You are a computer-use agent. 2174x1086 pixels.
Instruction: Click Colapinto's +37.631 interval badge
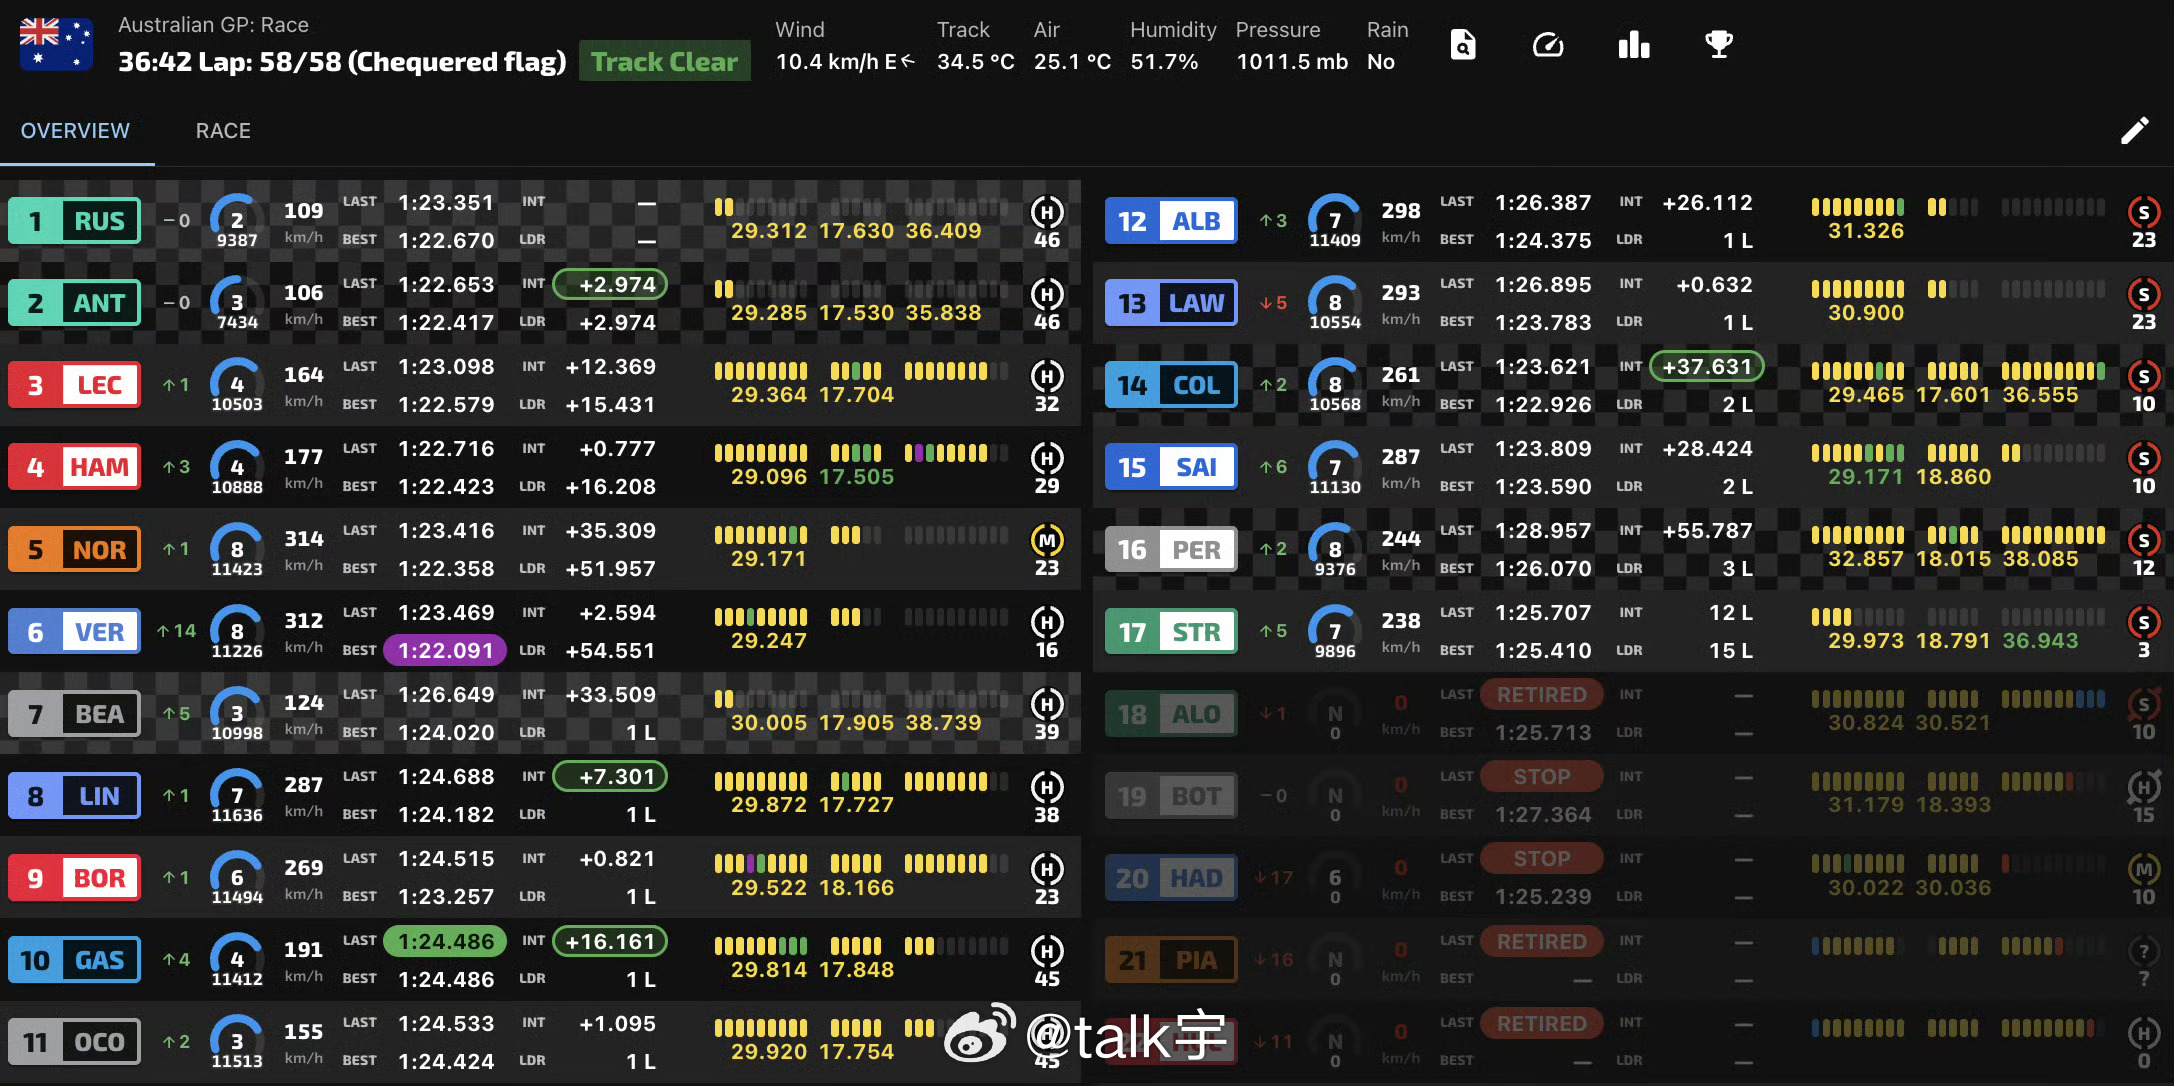(1706, 367)
